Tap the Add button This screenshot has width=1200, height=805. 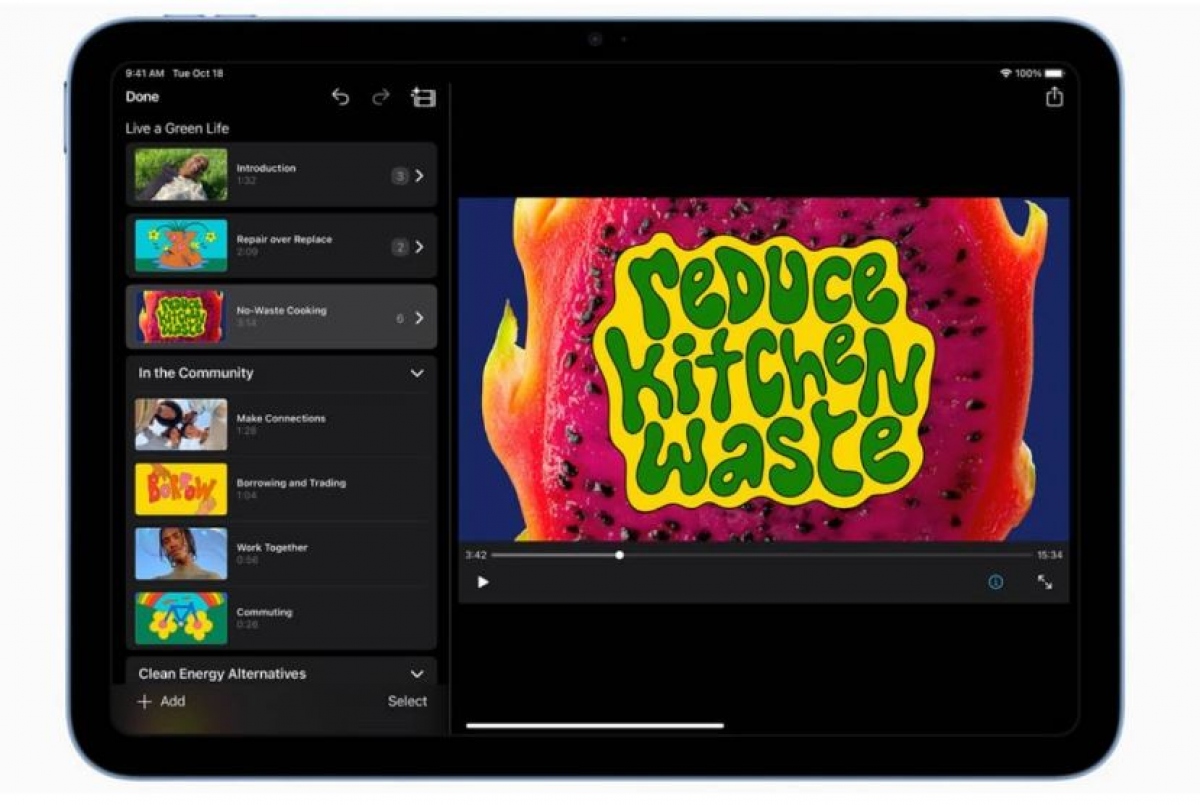[161, 701]
